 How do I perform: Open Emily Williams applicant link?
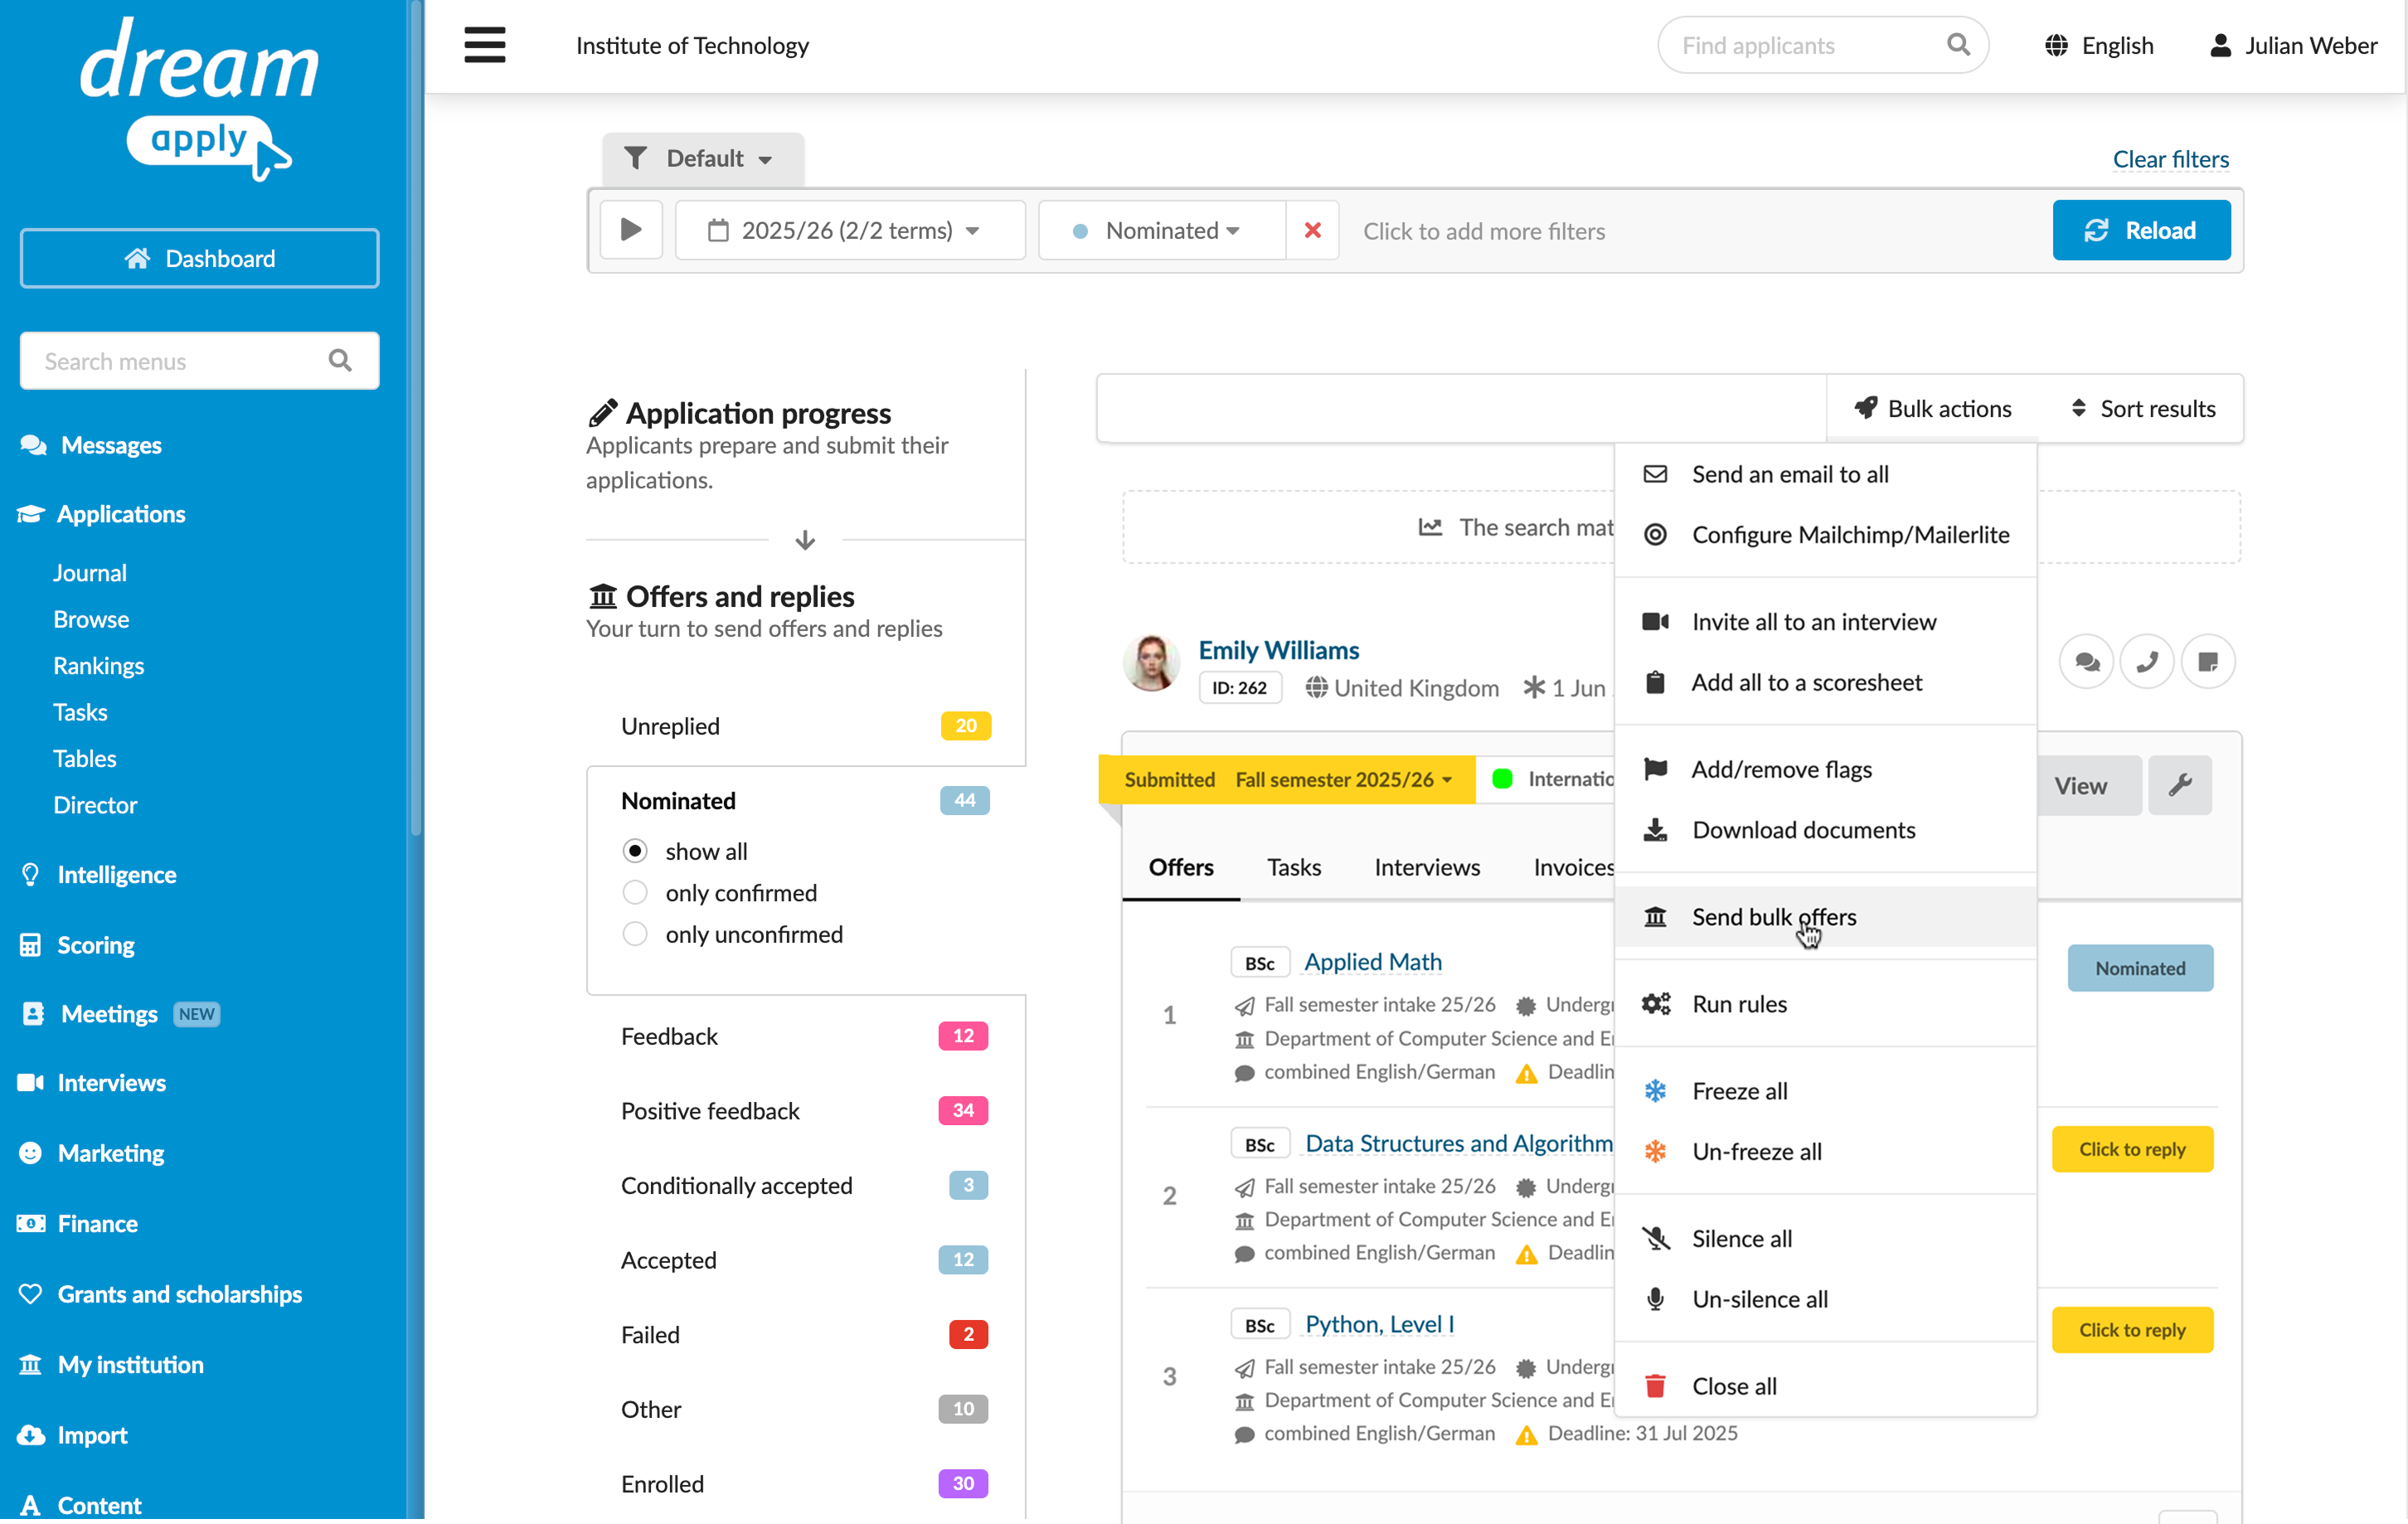[x=1278, y=650]
